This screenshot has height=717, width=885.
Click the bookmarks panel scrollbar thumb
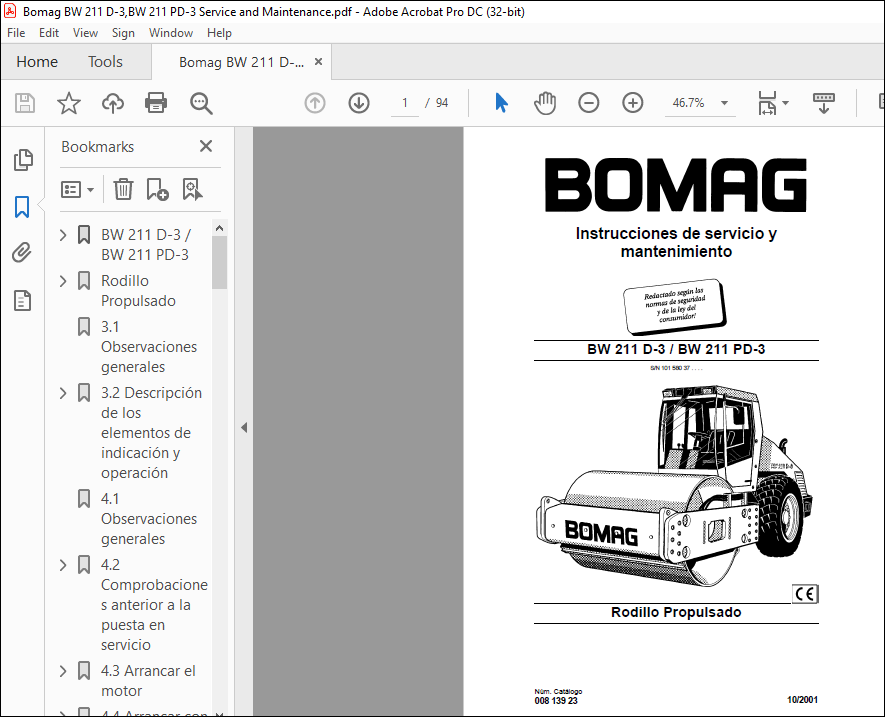[x=220, y=262]
